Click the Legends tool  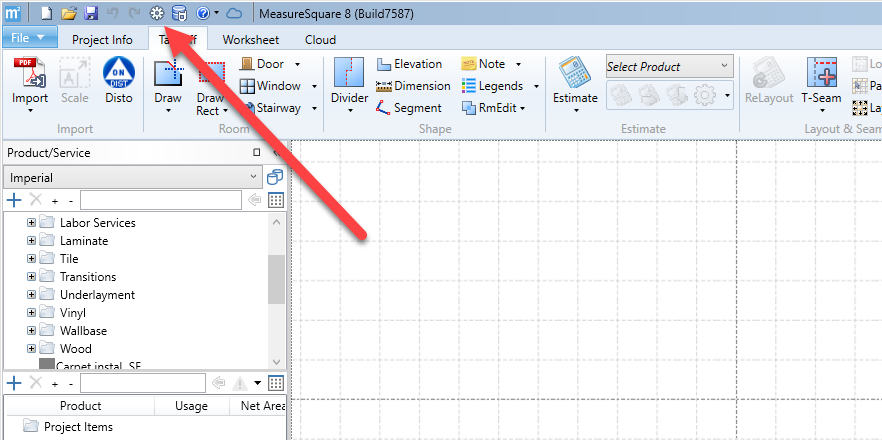492,86
